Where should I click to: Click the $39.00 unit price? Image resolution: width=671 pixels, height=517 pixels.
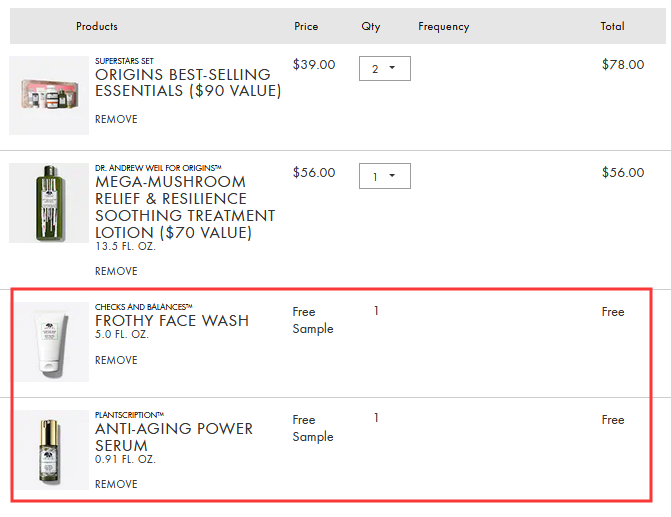pos(314,65)
